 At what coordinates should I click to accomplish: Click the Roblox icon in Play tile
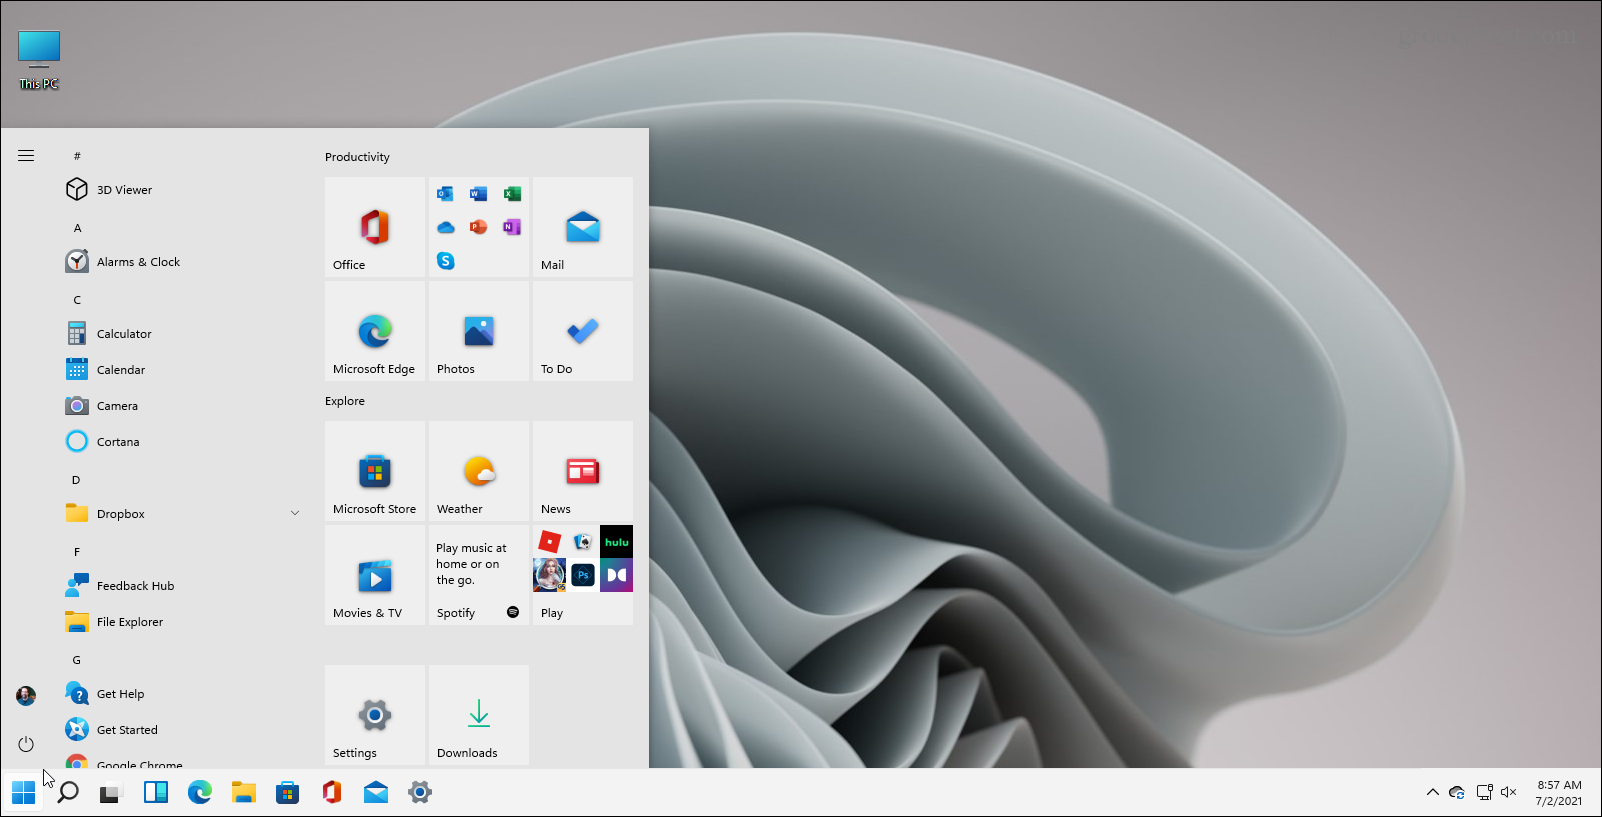[549, 542]
